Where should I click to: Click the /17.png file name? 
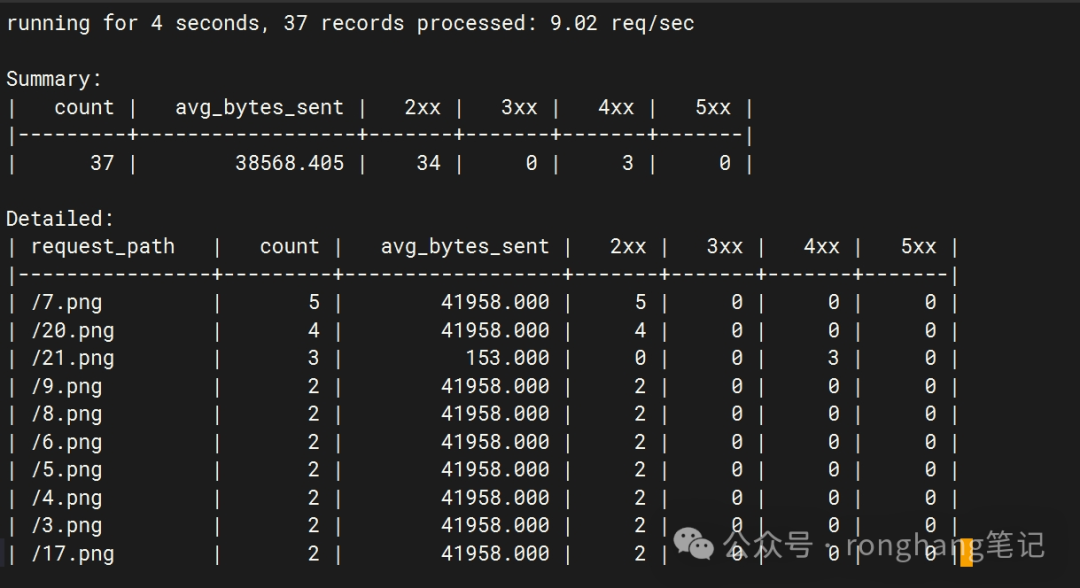point(73,553)
